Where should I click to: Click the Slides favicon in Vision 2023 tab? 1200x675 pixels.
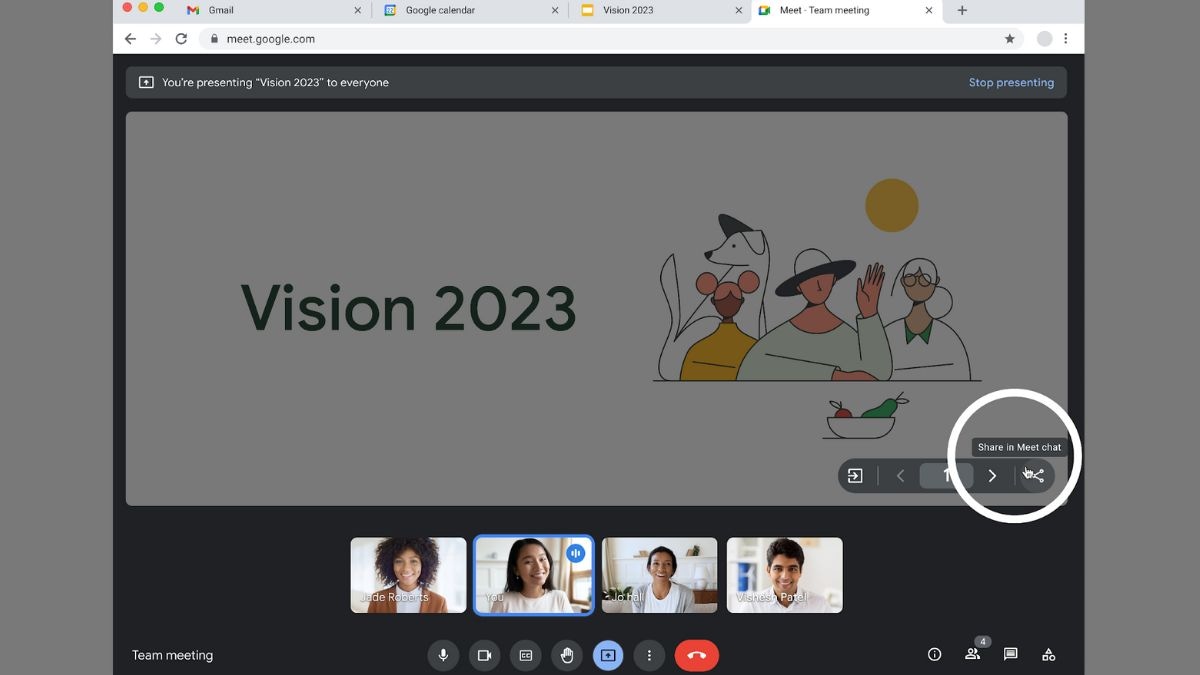pyautogui.click(x=587, y=10)
